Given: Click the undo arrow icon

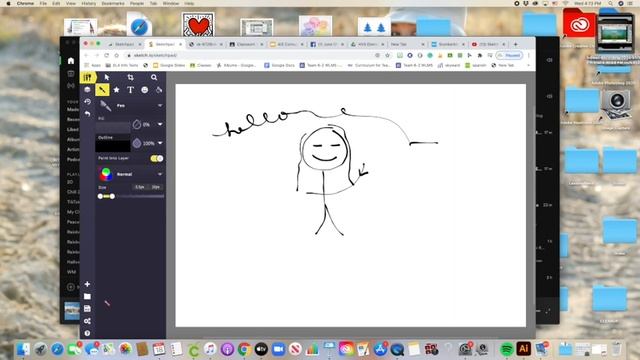Looking at the screenshot, I should (x=87, y=114).
